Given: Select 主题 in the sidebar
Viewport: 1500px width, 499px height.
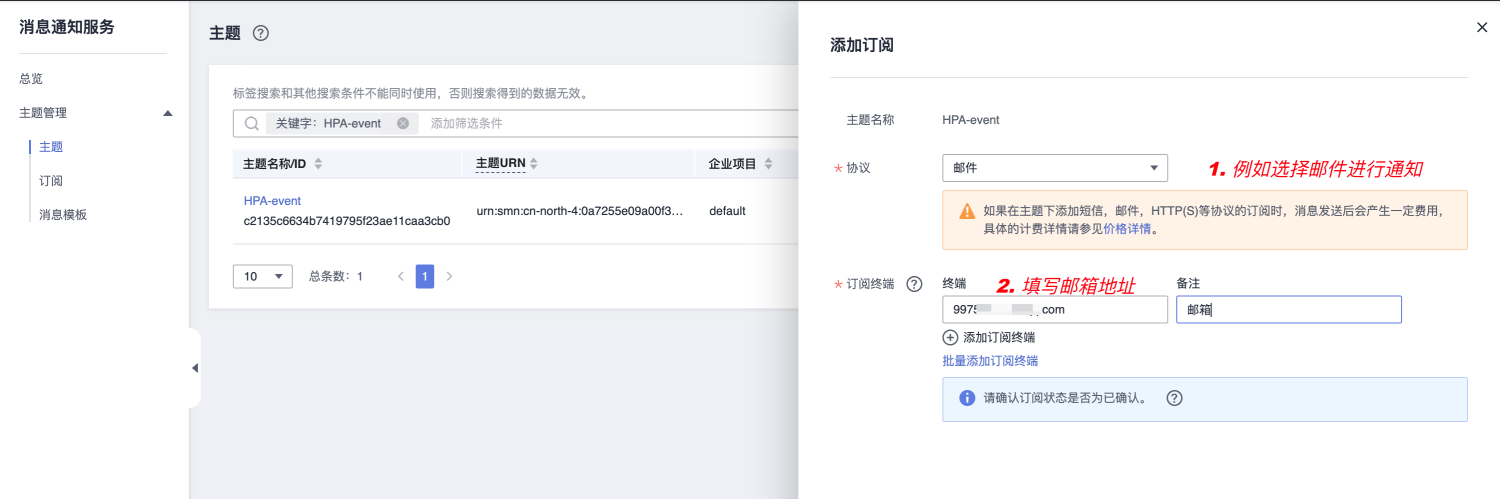Looking at the screenshot, I should point(51,147).
